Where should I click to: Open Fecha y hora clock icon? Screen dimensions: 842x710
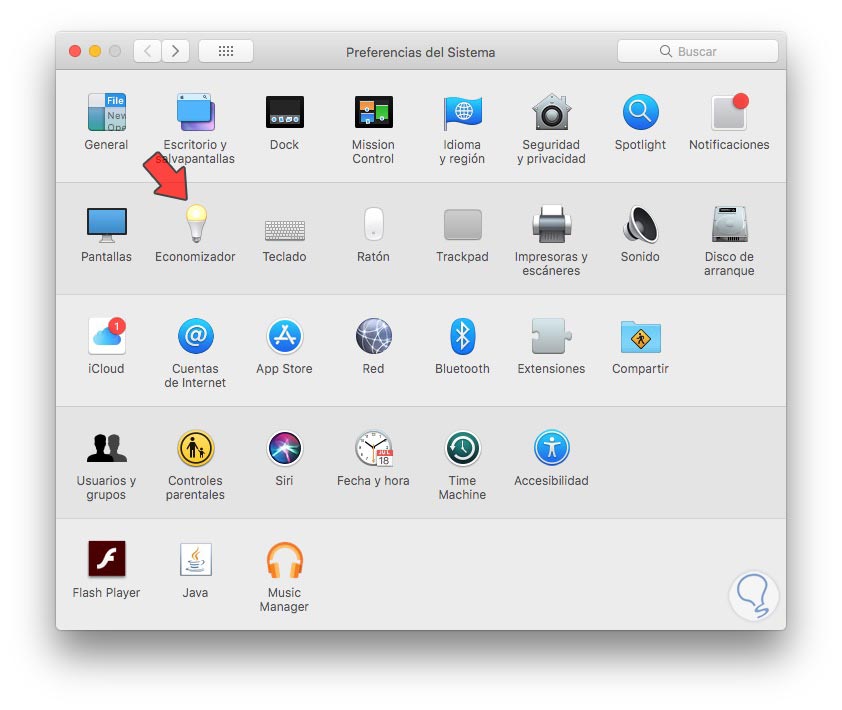pyautogui.click(x=373, y=448)
